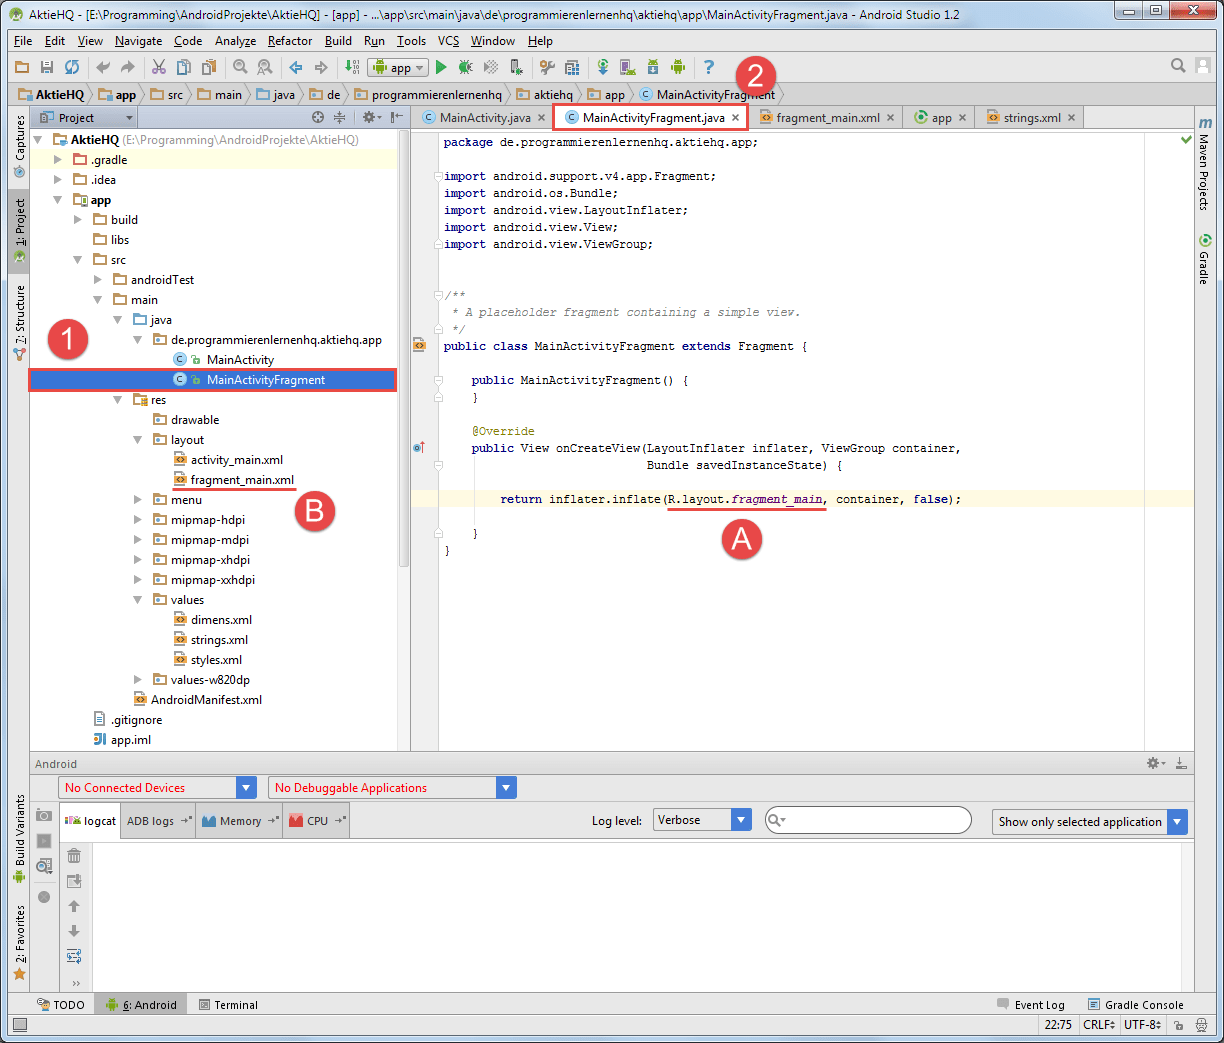Screen dimensions: 1224x1043
Task: Clear the logcat with the trash icon
Action: 74,856
